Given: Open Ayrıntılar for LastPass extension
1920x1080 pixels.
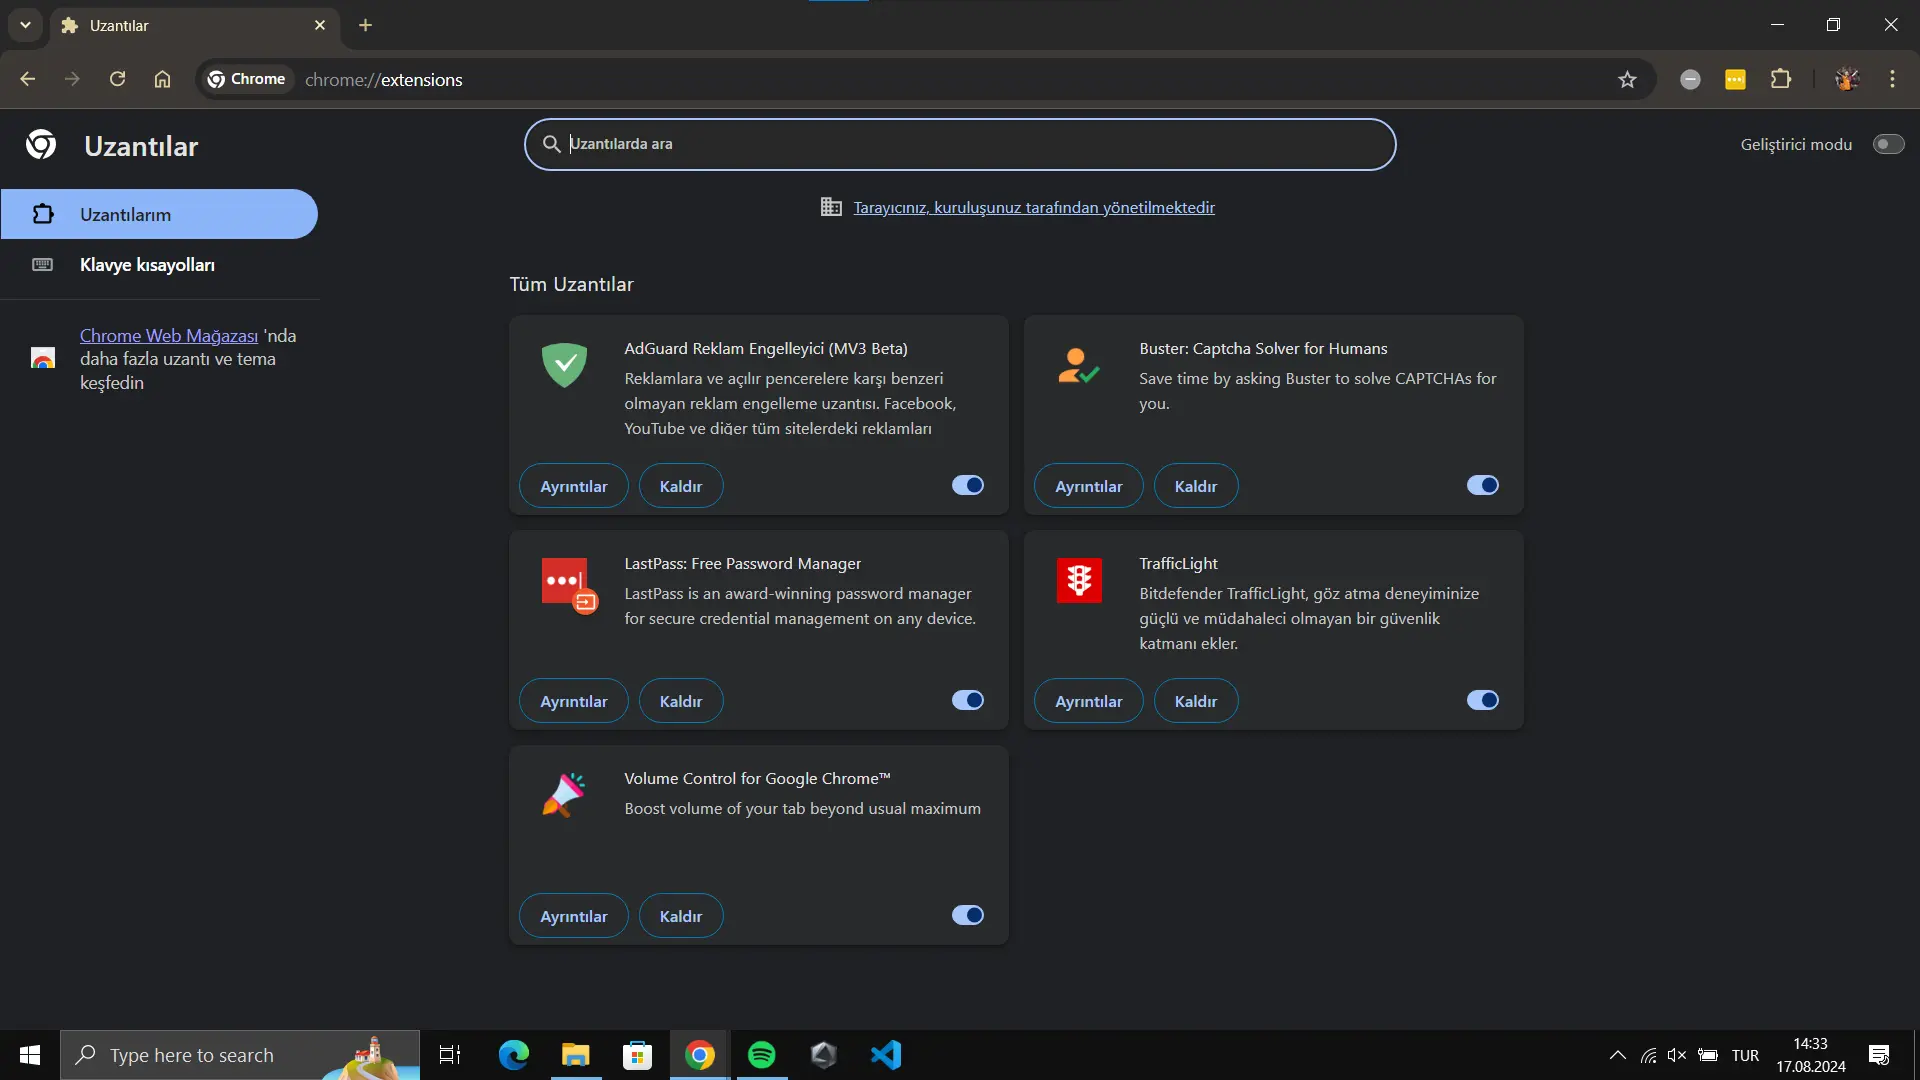Looking at the screenshot, I should point(573,701).
